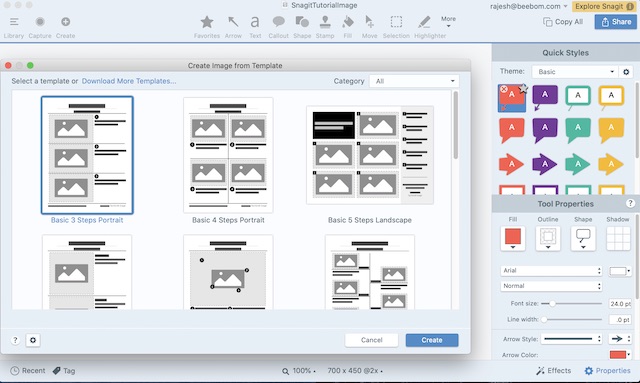Toggle the Effects panel
Screen dimensions: 640x383
[x=553, y=371]
